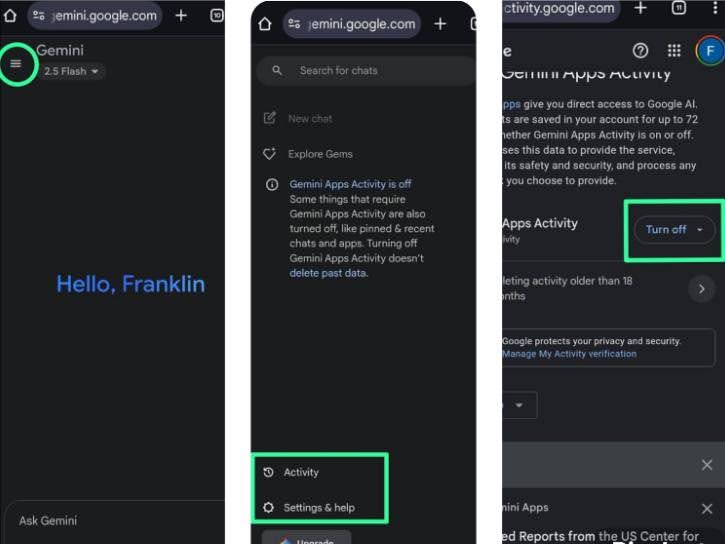The width and height of the screenshot is (725, 544).
Task: Open the F account avatar
Action: (710, 50)
